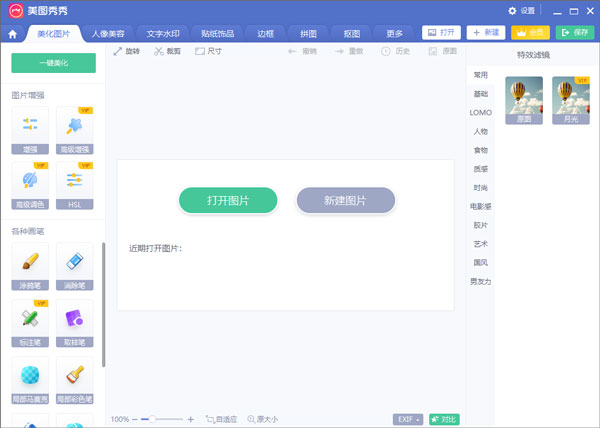Select the 涂鸦笔 doodle brush
600x428 pixels.
coord(30,267)
